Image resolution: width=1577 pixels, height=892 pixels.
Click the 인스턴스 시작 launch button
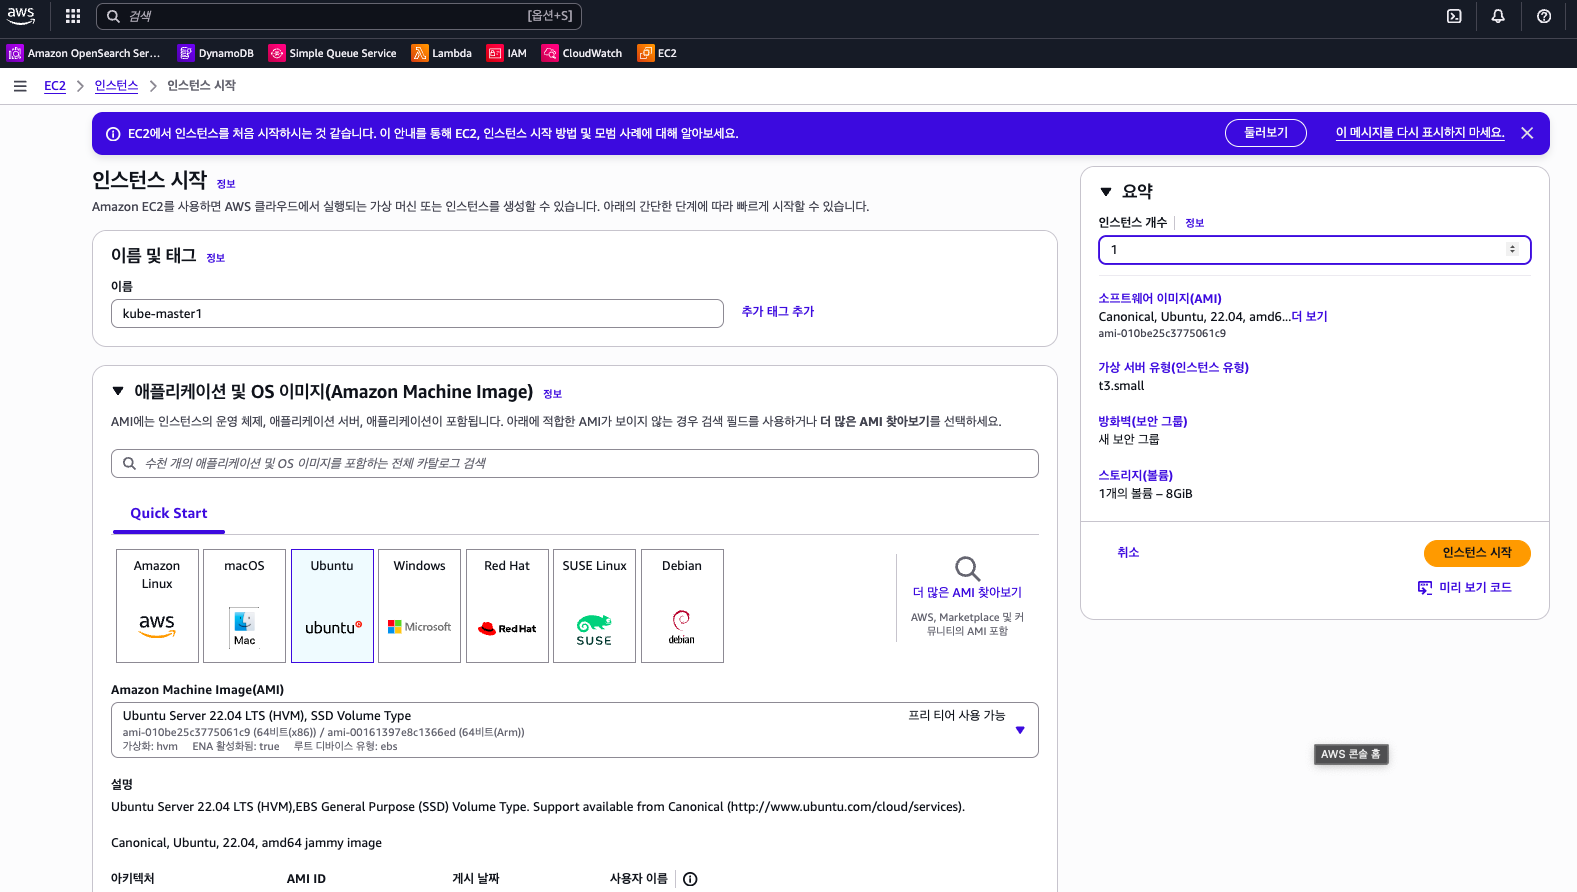click(x=1477, y=553)
